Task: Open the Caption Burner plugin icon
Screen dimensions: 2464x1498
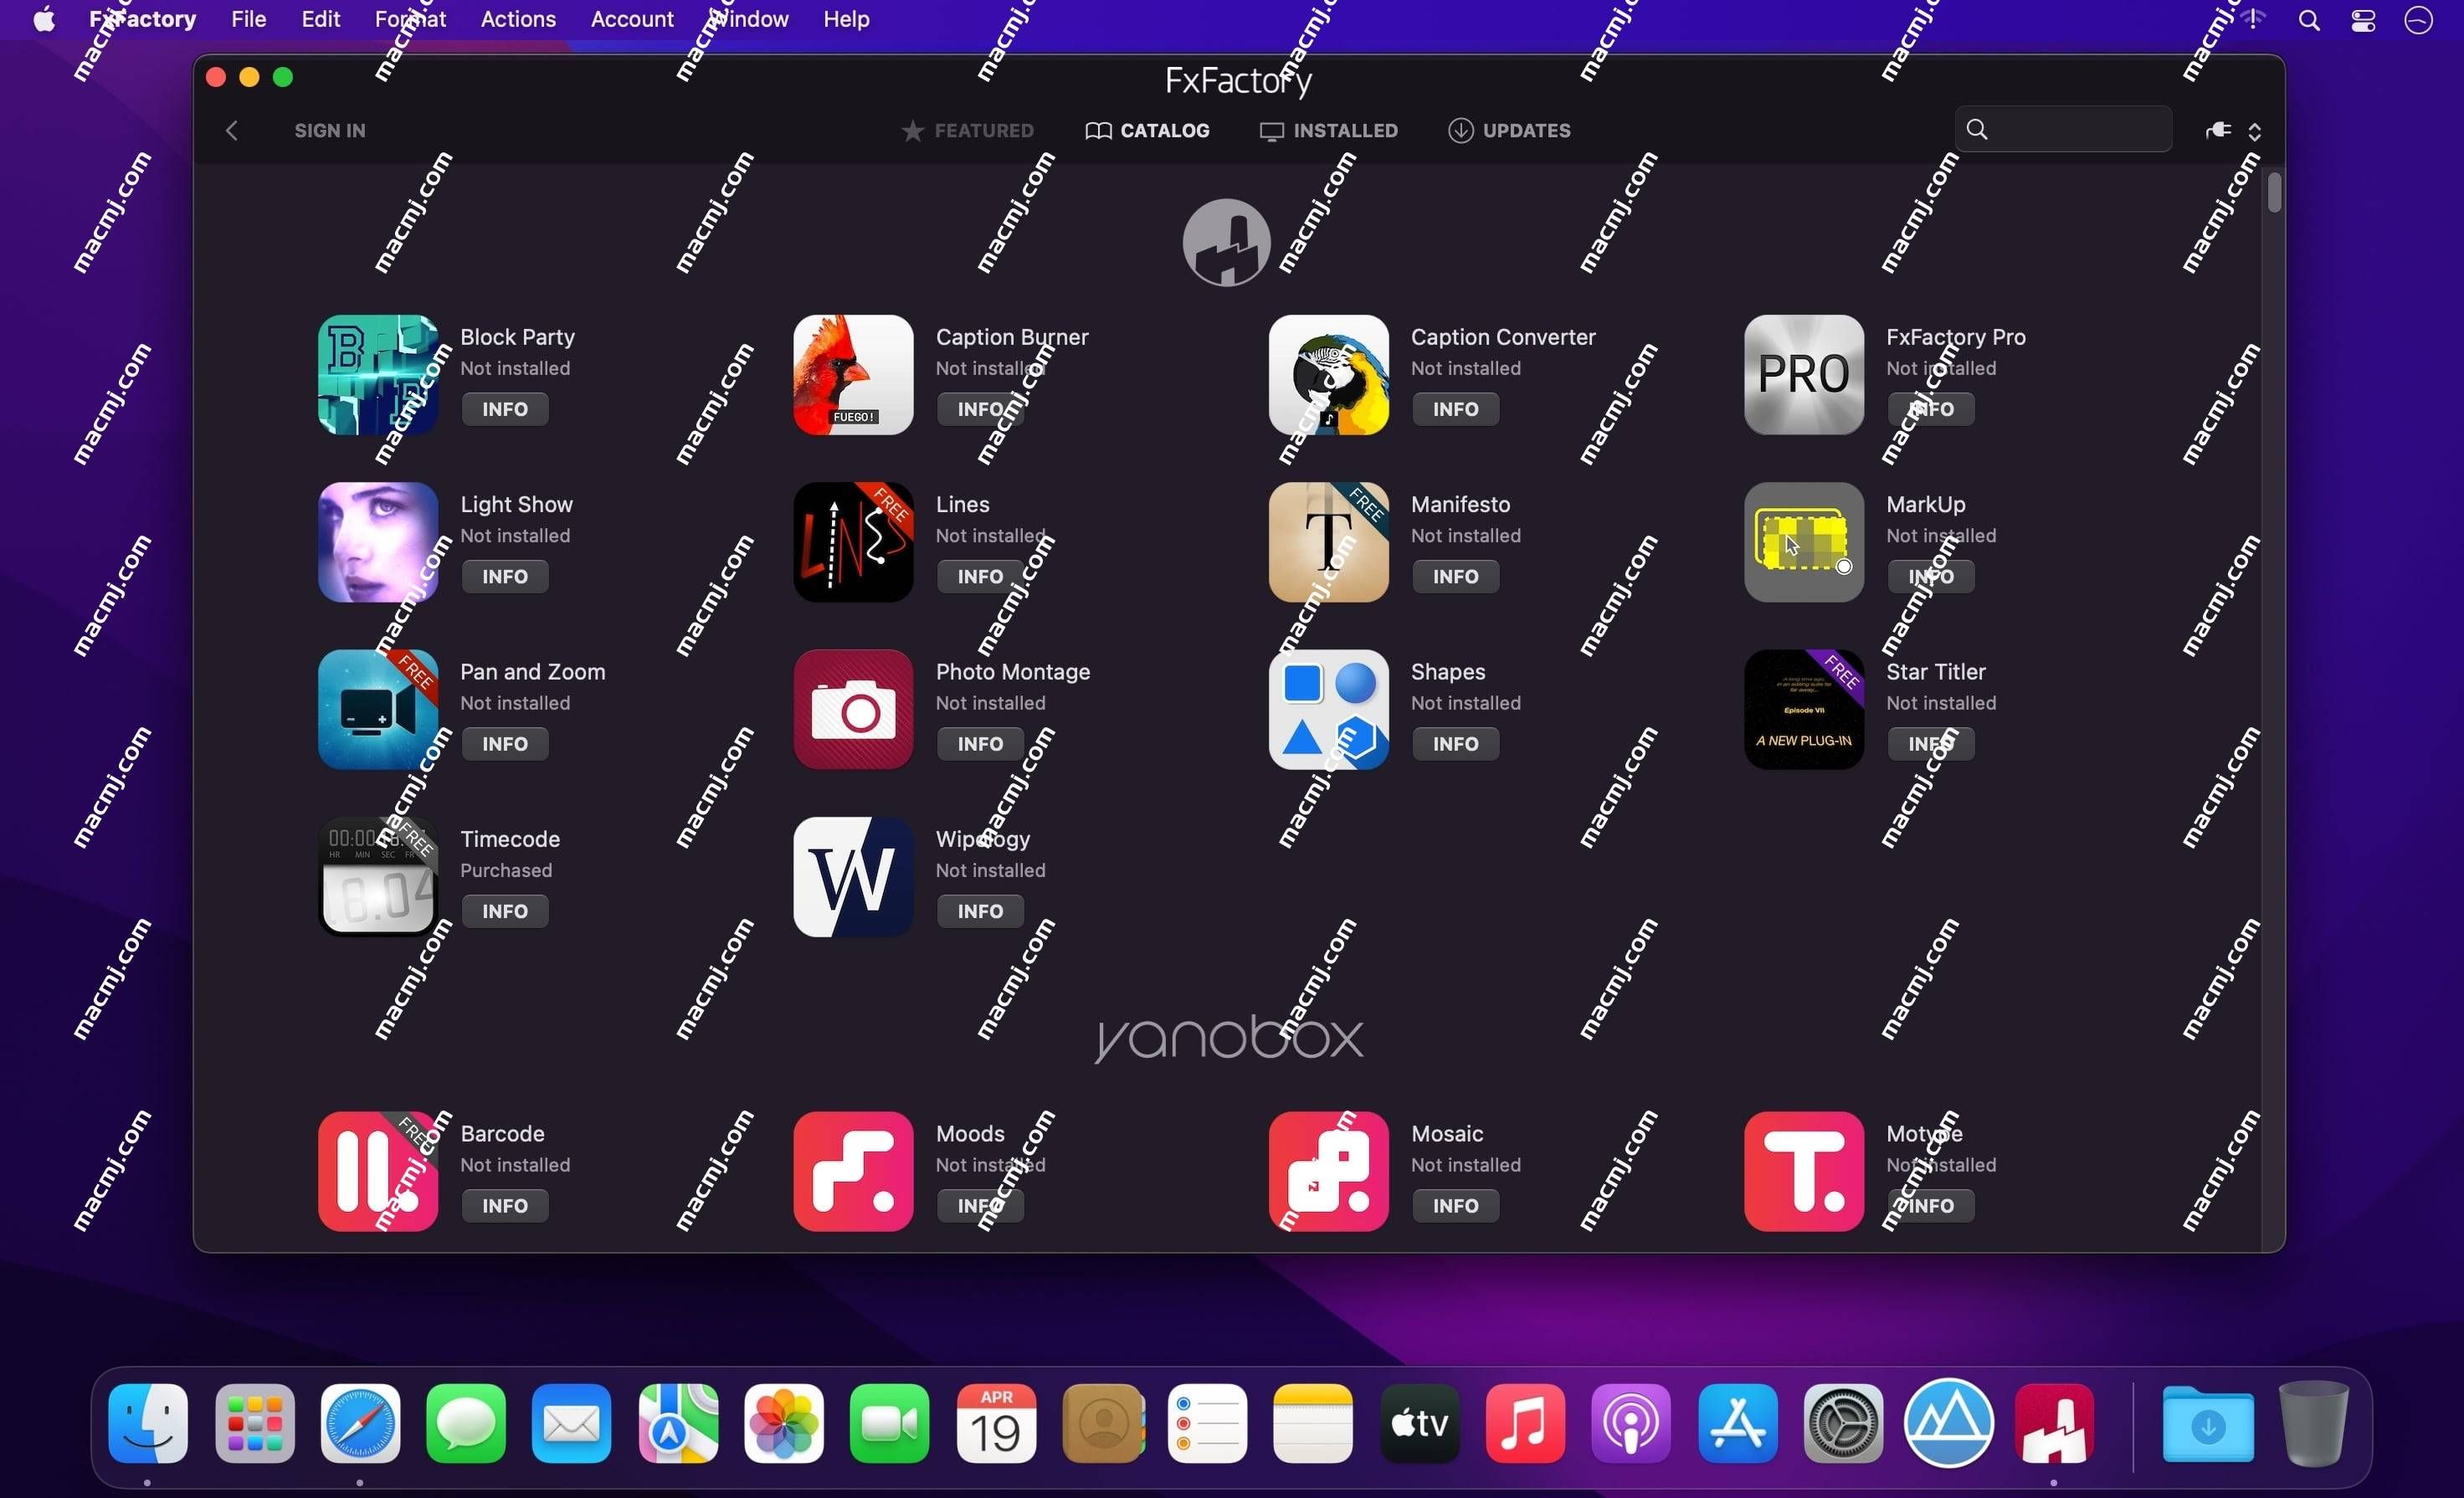Action: click(854, 375)
